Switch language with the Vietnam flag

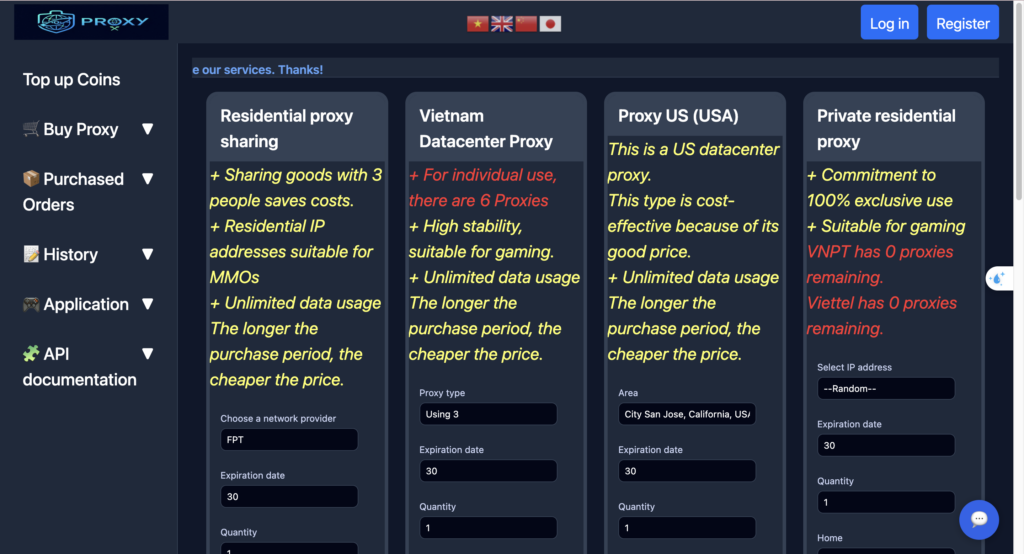click(477, 24)
